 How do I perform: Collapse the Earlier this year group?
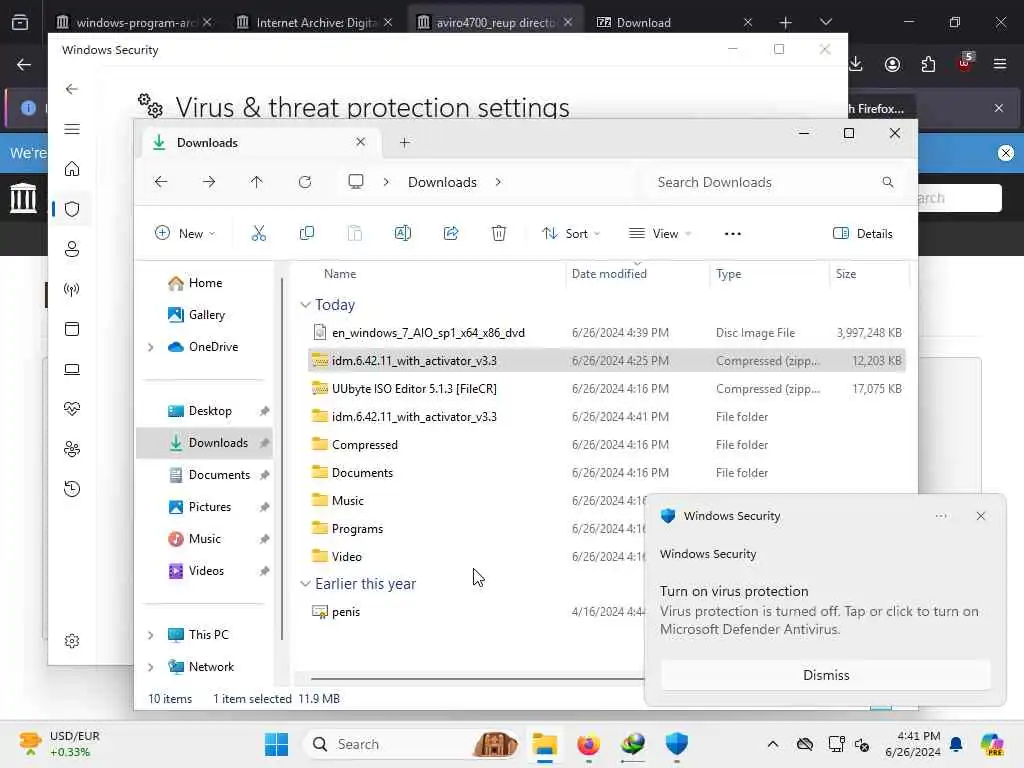[x=305, y=584]
